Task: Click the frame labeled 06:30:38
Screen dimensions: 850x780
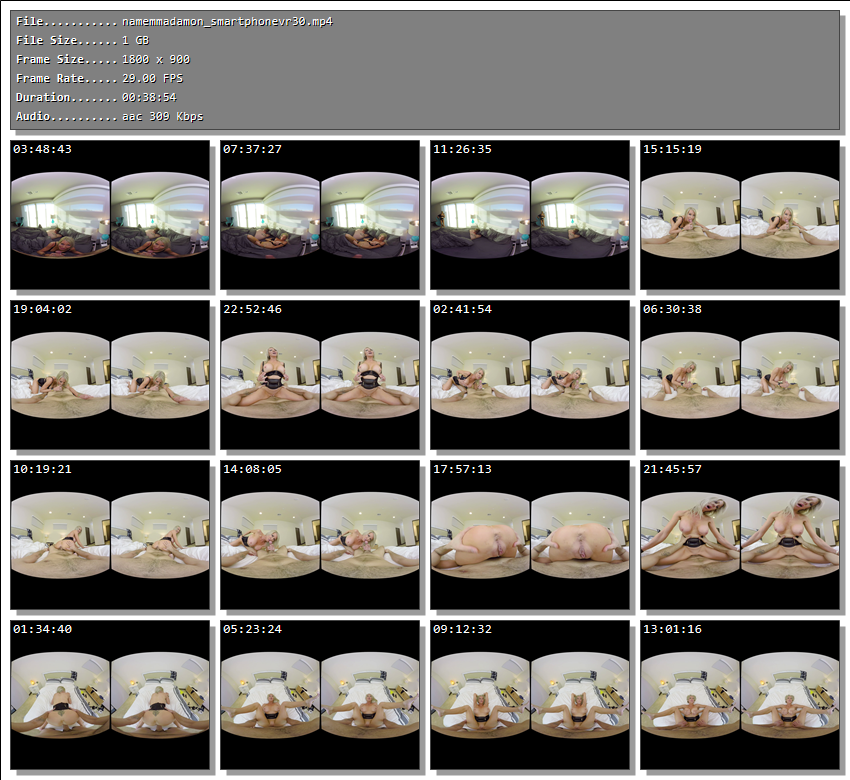Action: (x=740, y=375)
